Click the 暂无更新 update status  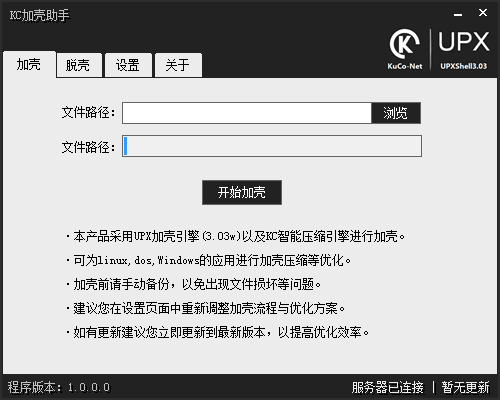pyautogui.click(x=465, y=387)
